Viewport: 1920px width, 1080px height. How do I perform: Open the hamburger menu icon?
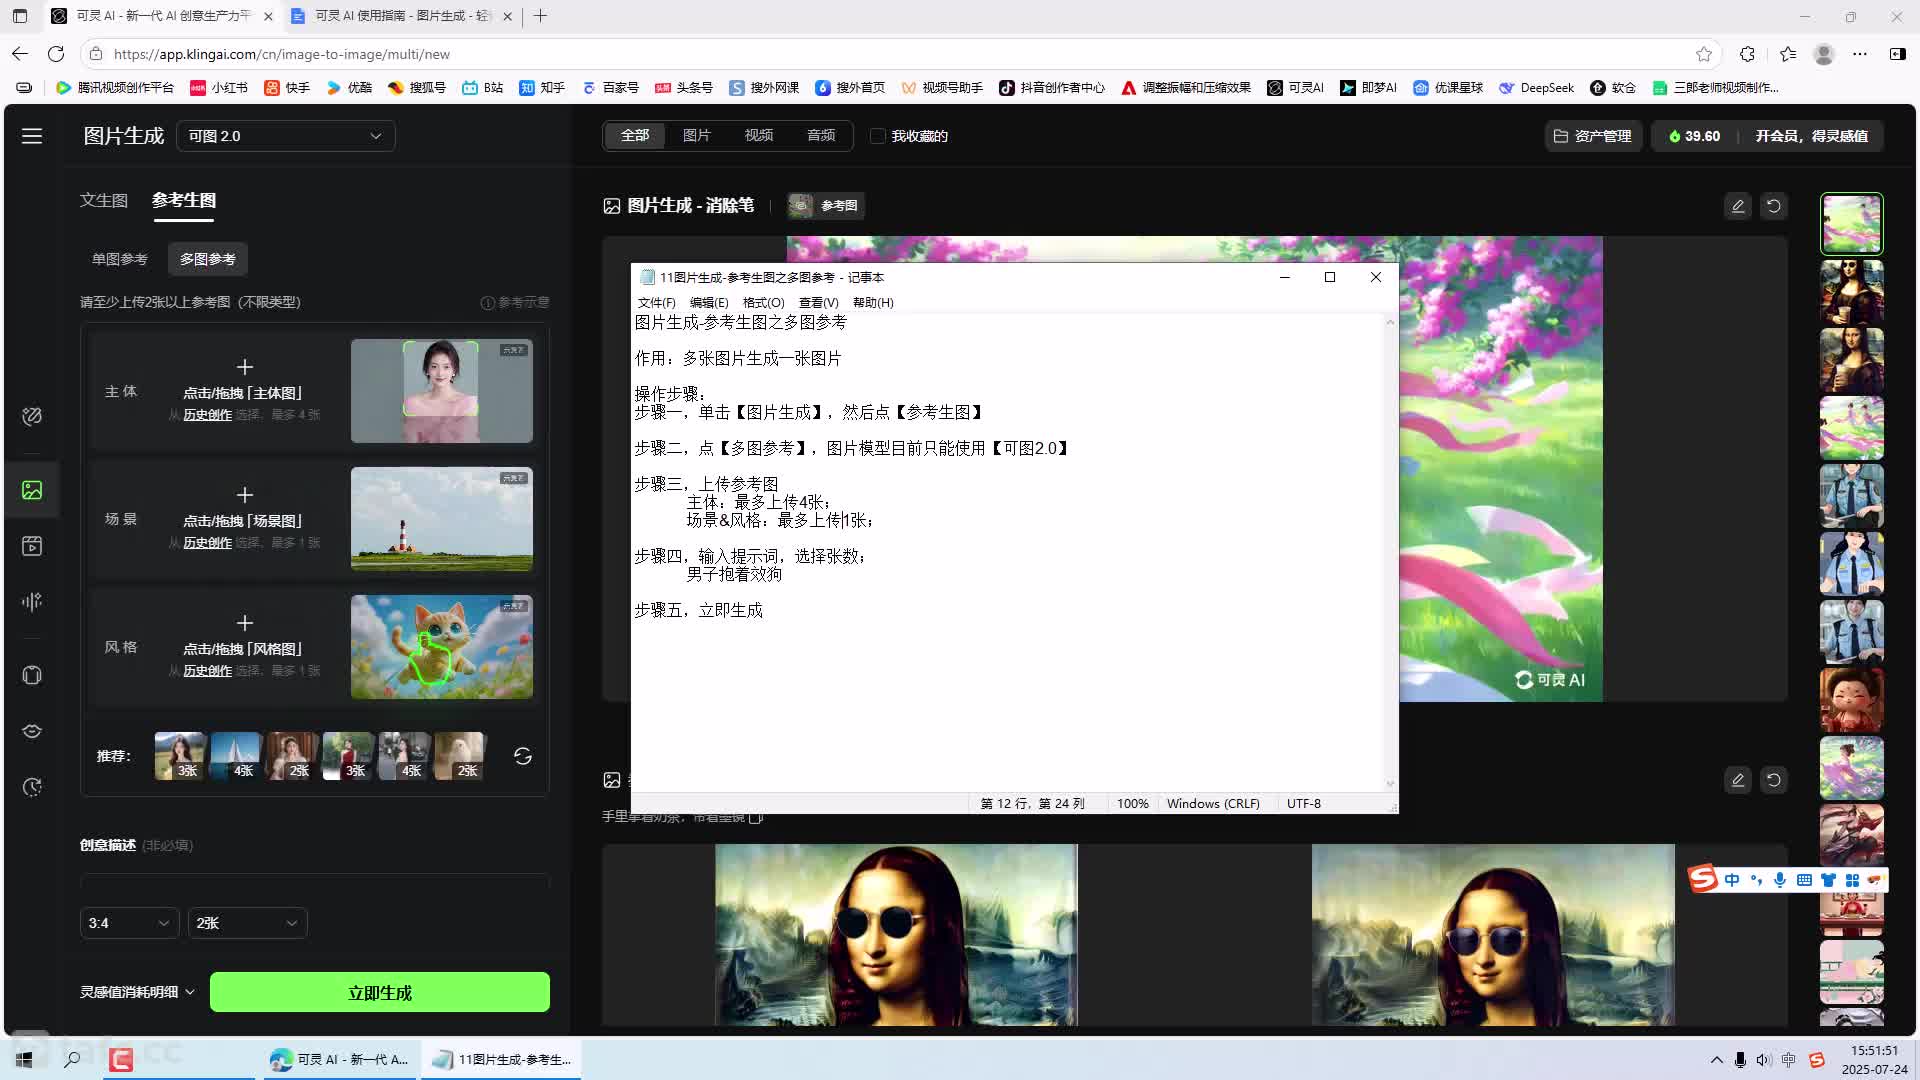(32, 136)
